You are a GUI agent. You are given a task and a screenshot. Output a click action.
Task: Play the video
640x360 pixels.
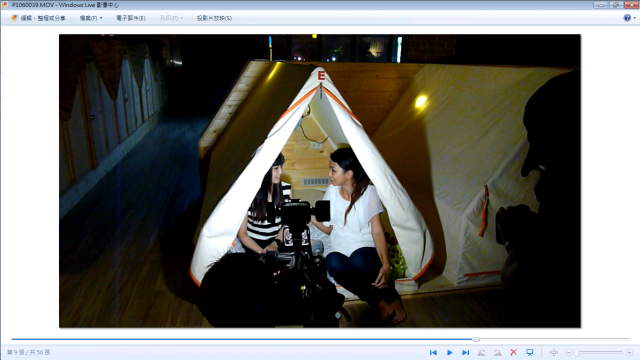pyautogui.click(x=449, y=352)
